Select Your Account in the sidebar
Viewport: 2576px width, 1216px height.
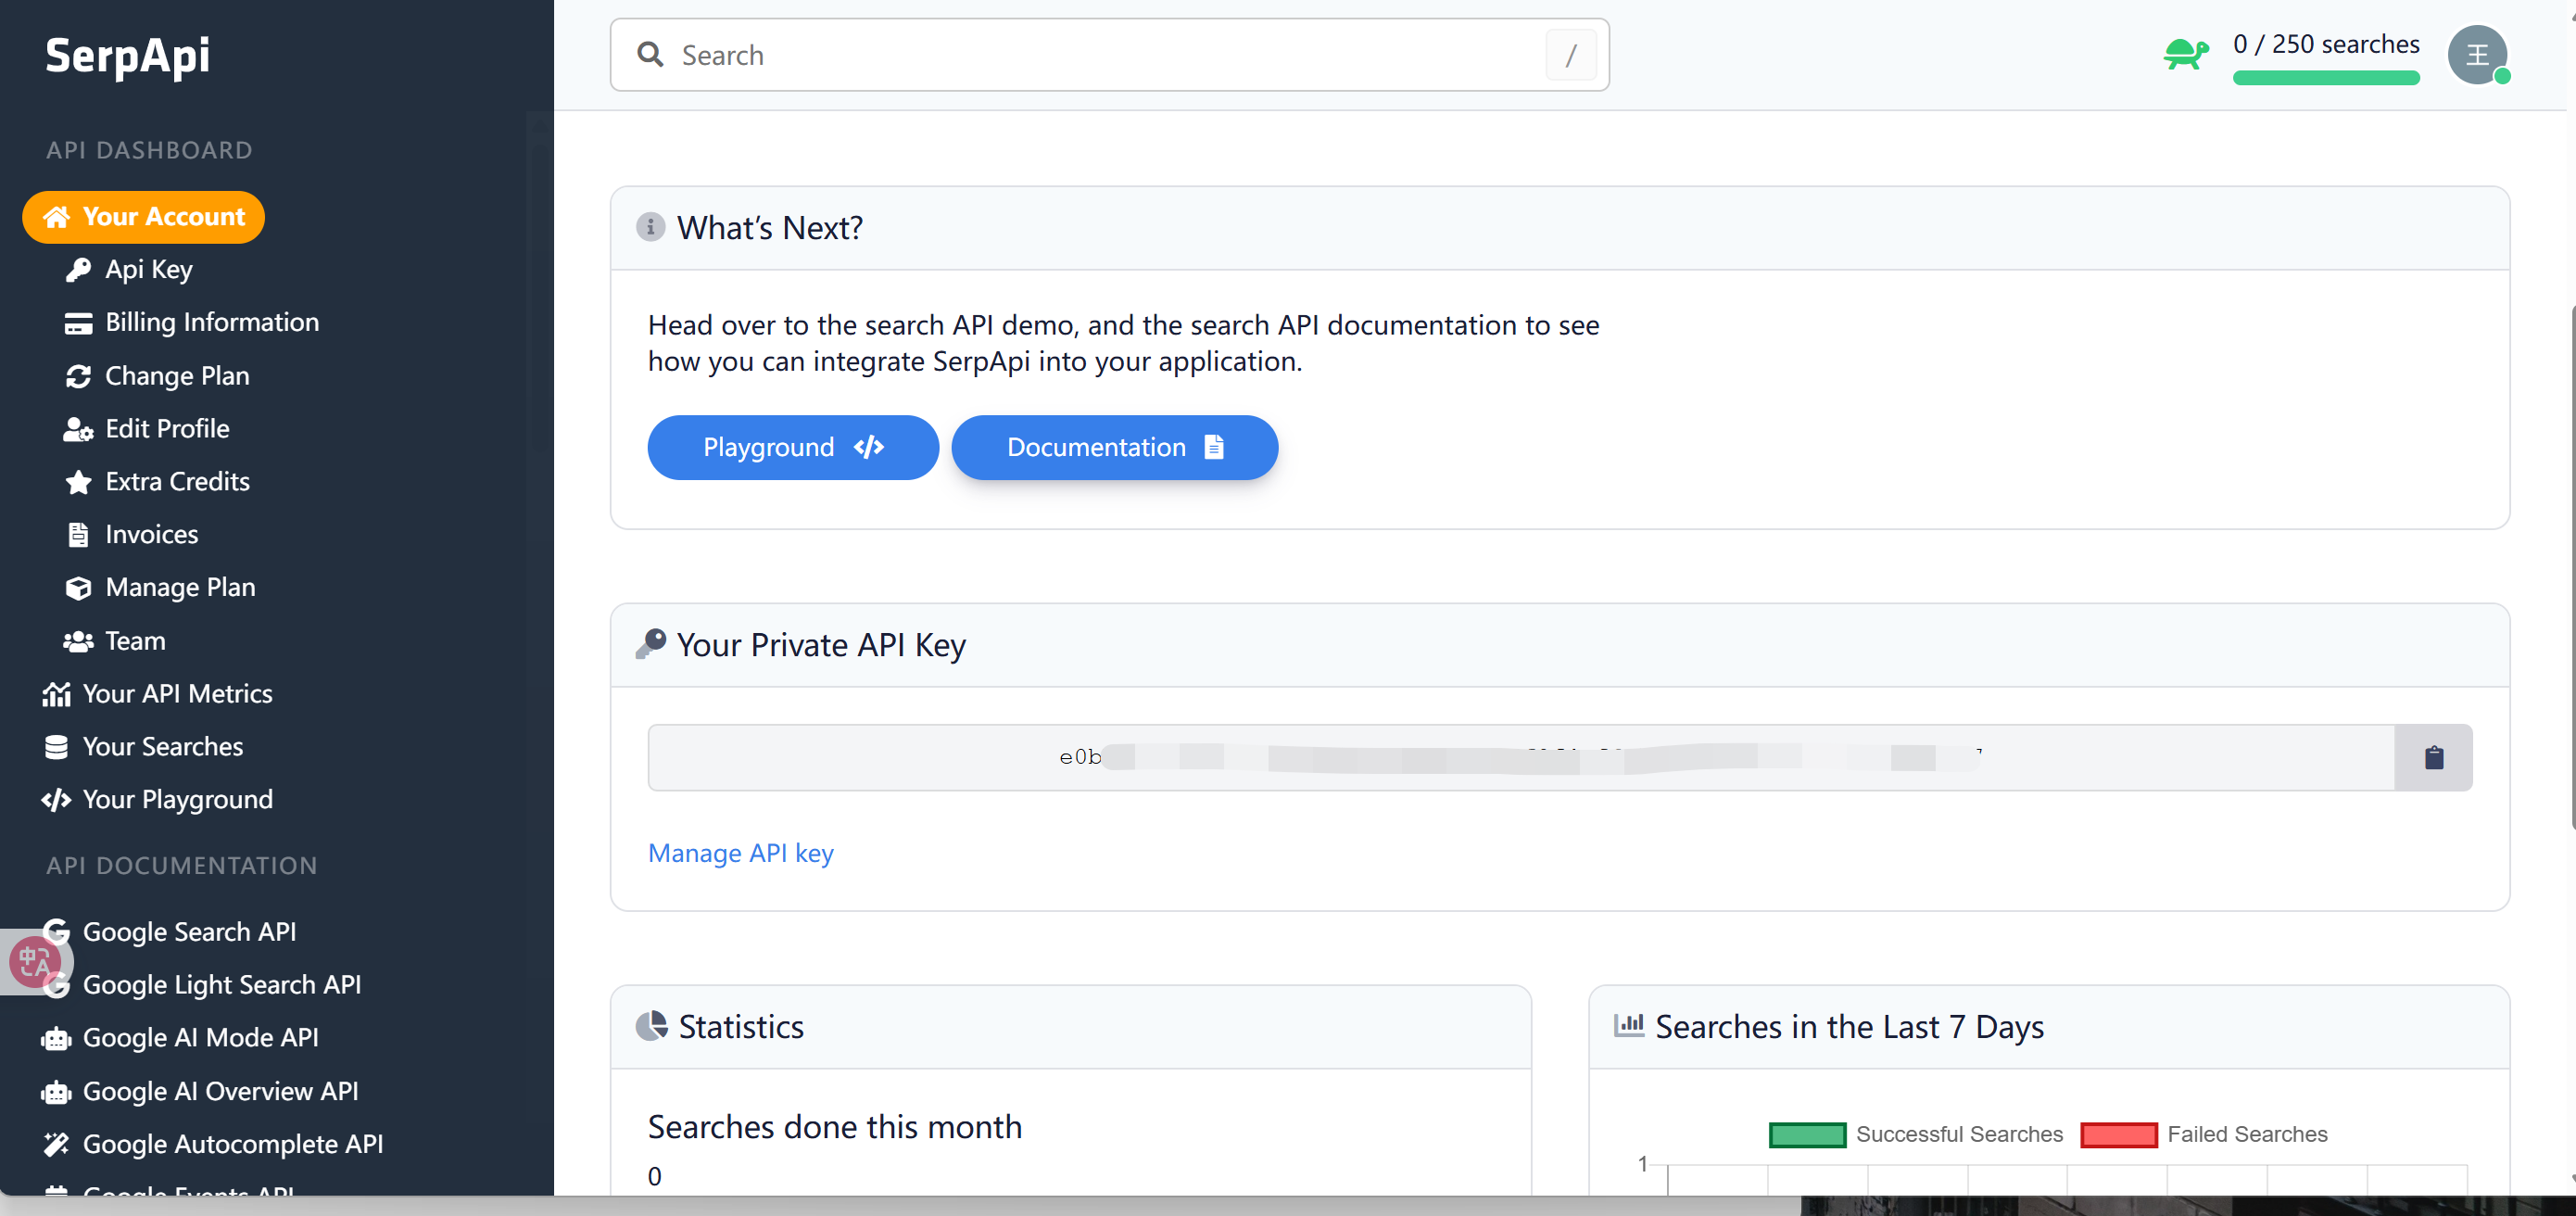click(143, 216)
